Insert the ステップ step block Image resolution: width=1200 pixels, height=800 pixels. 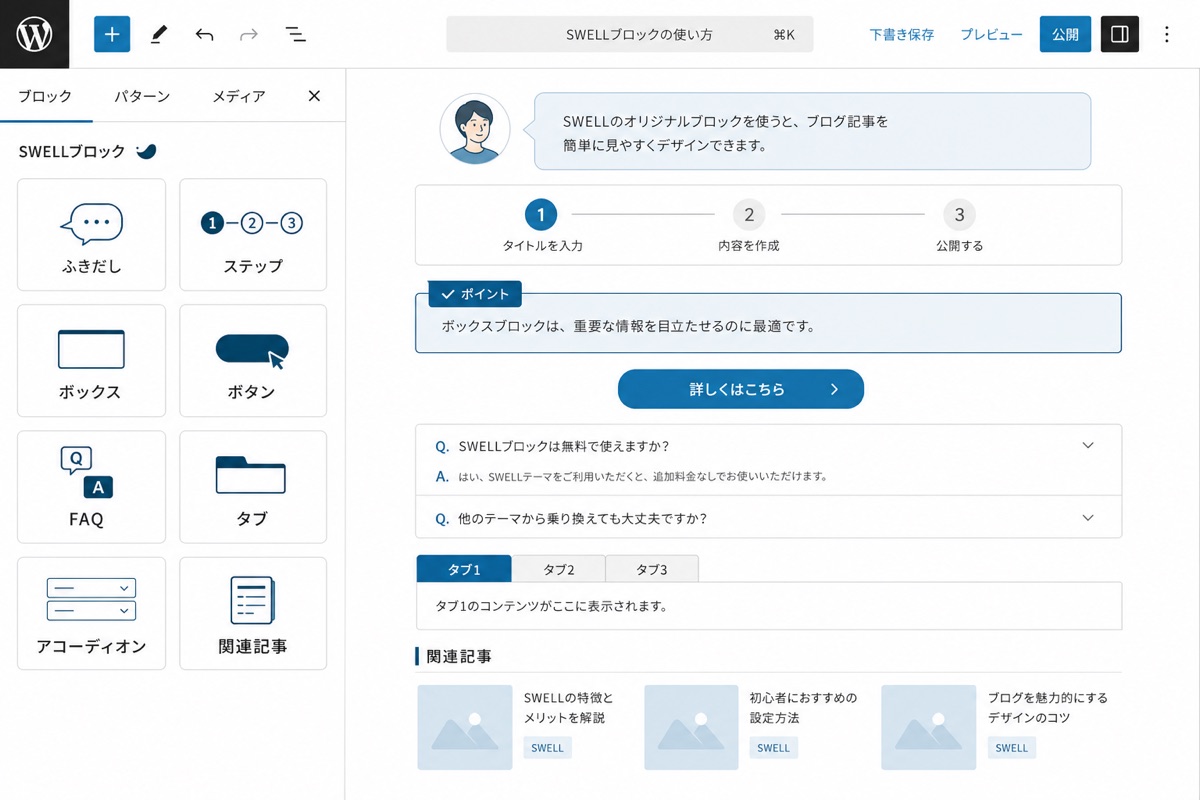pos(253,235)
